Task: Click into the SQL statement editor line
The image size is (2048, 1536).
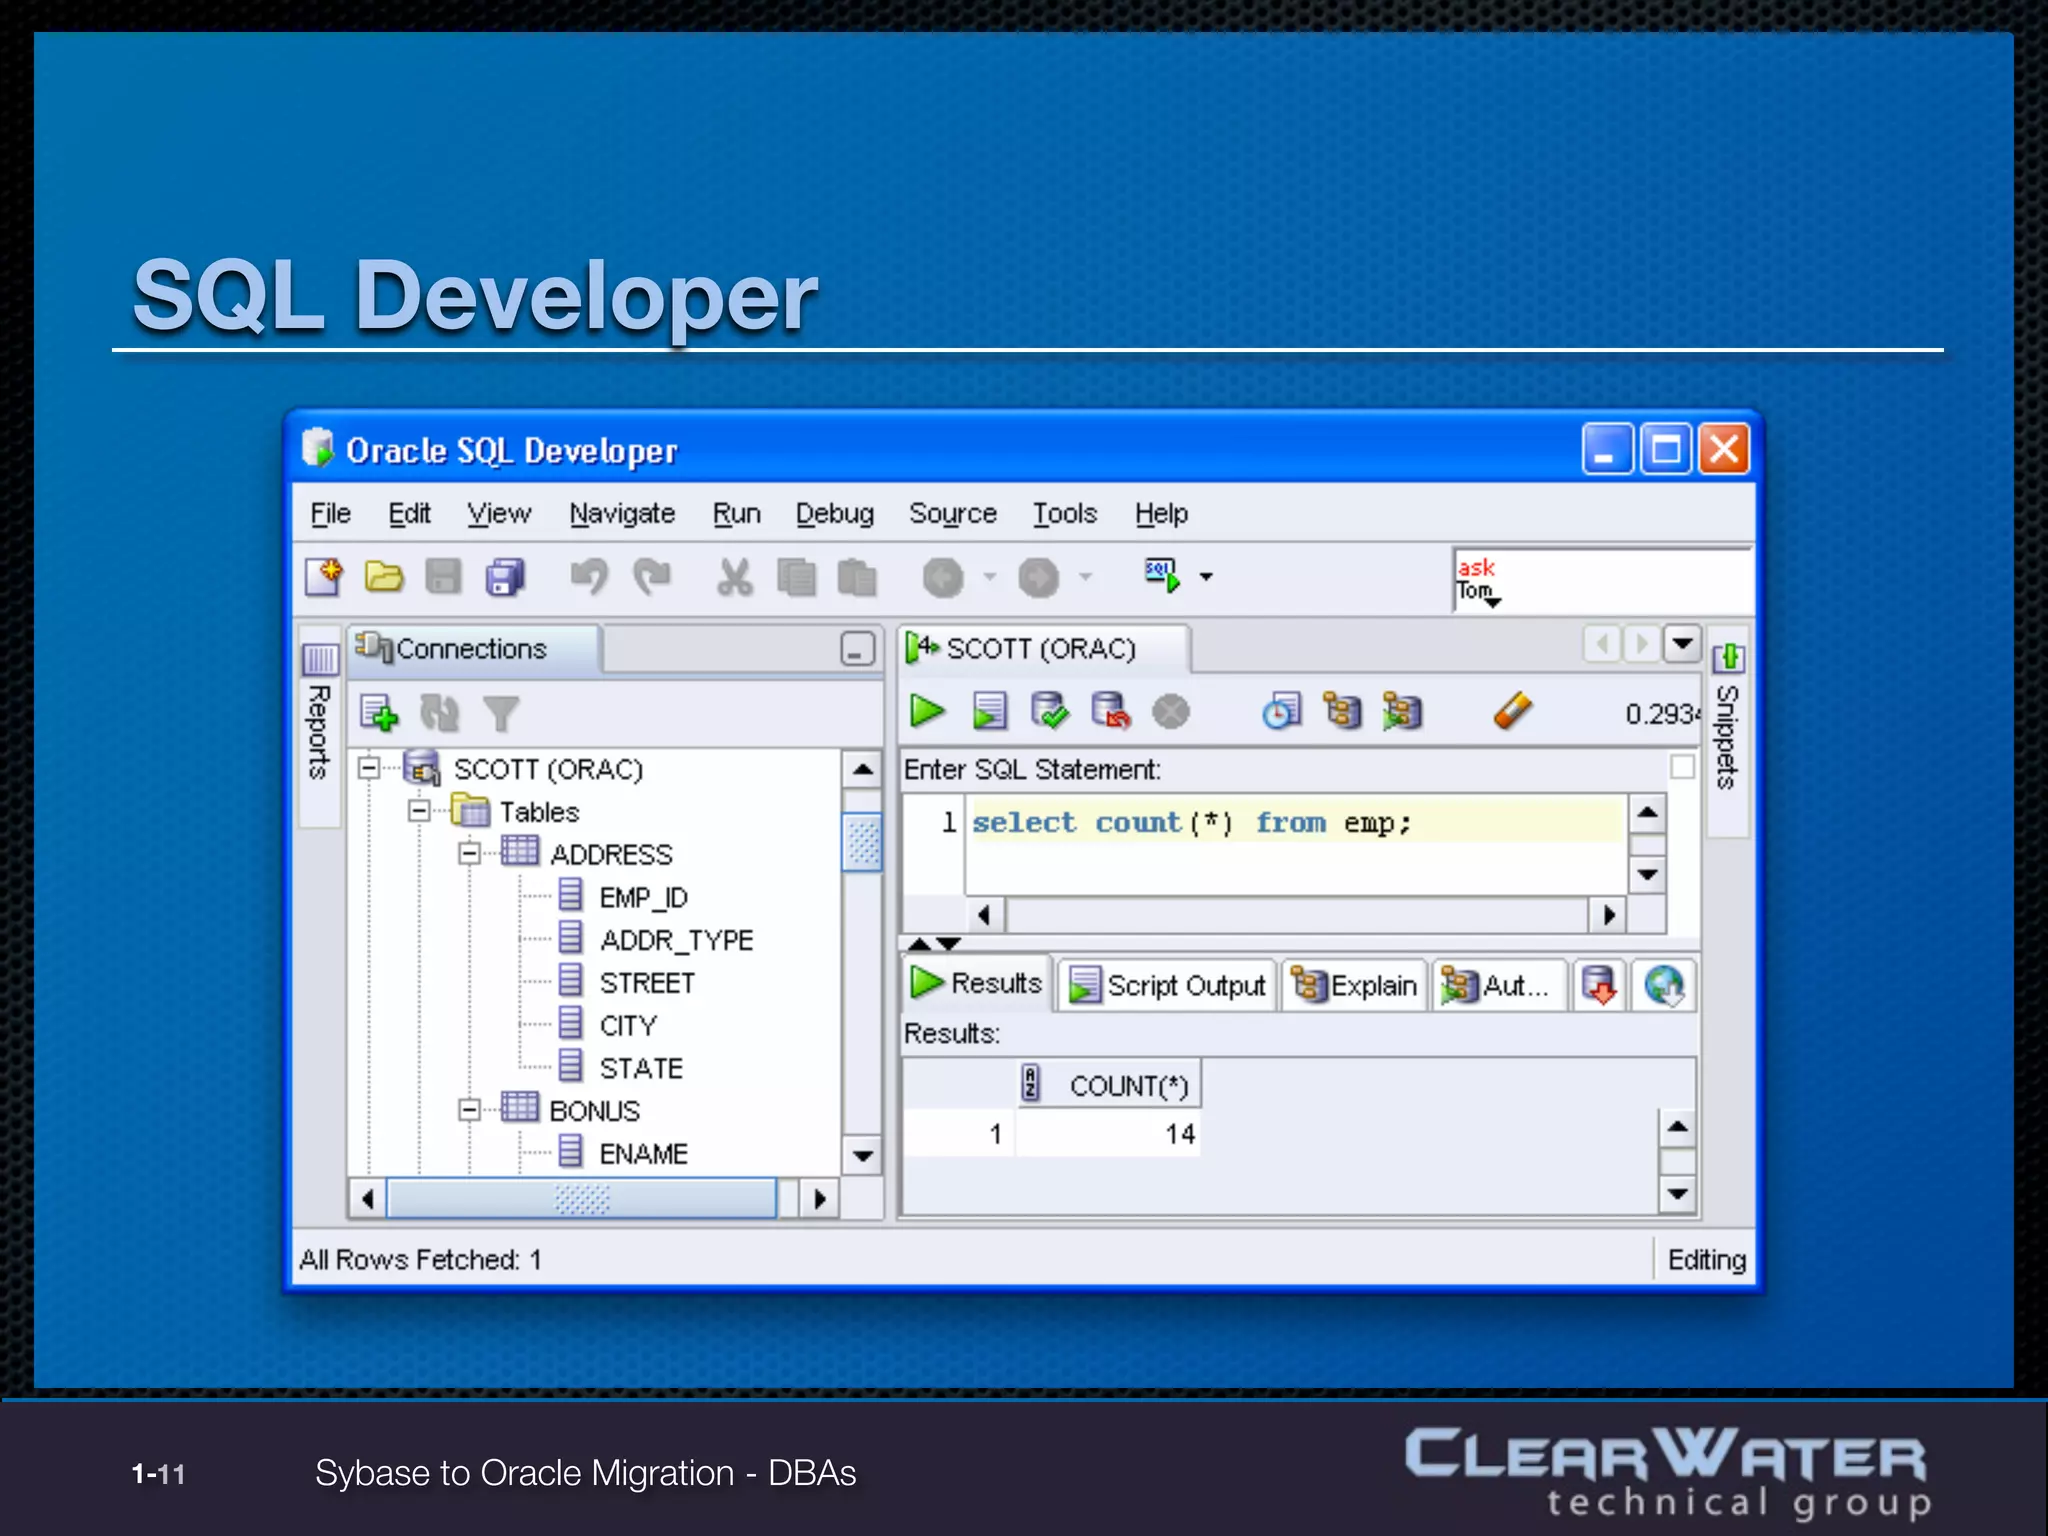Action: point(1295,822)
